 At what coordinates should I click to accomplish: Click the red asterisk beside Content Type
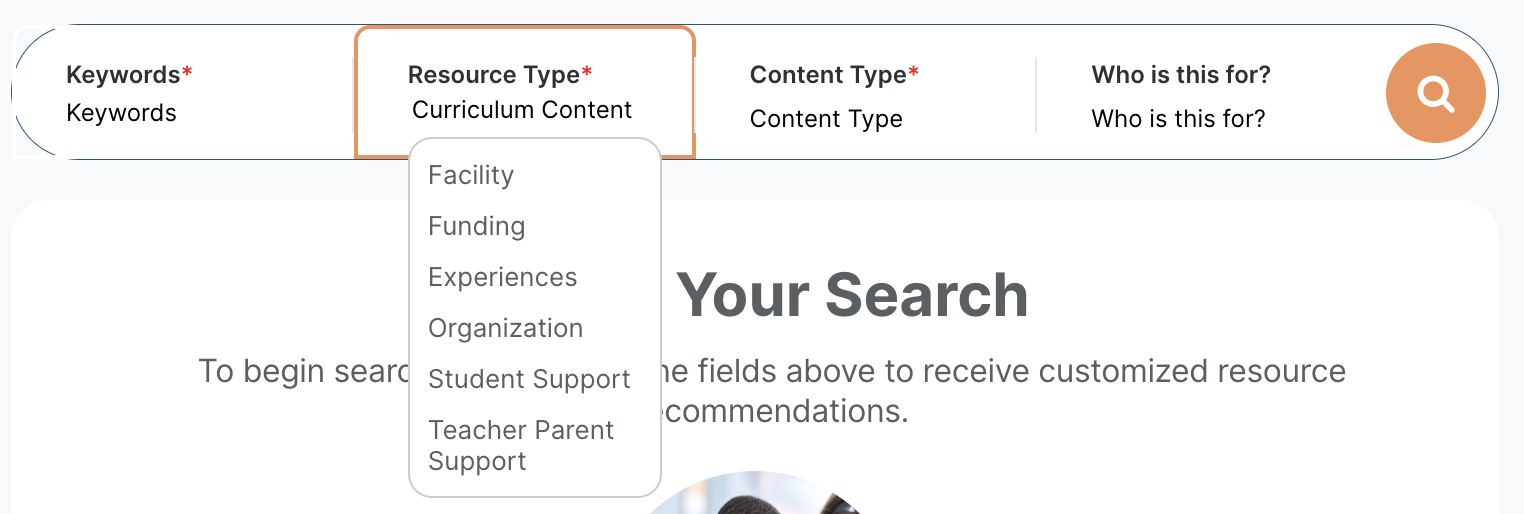point(914,73)
